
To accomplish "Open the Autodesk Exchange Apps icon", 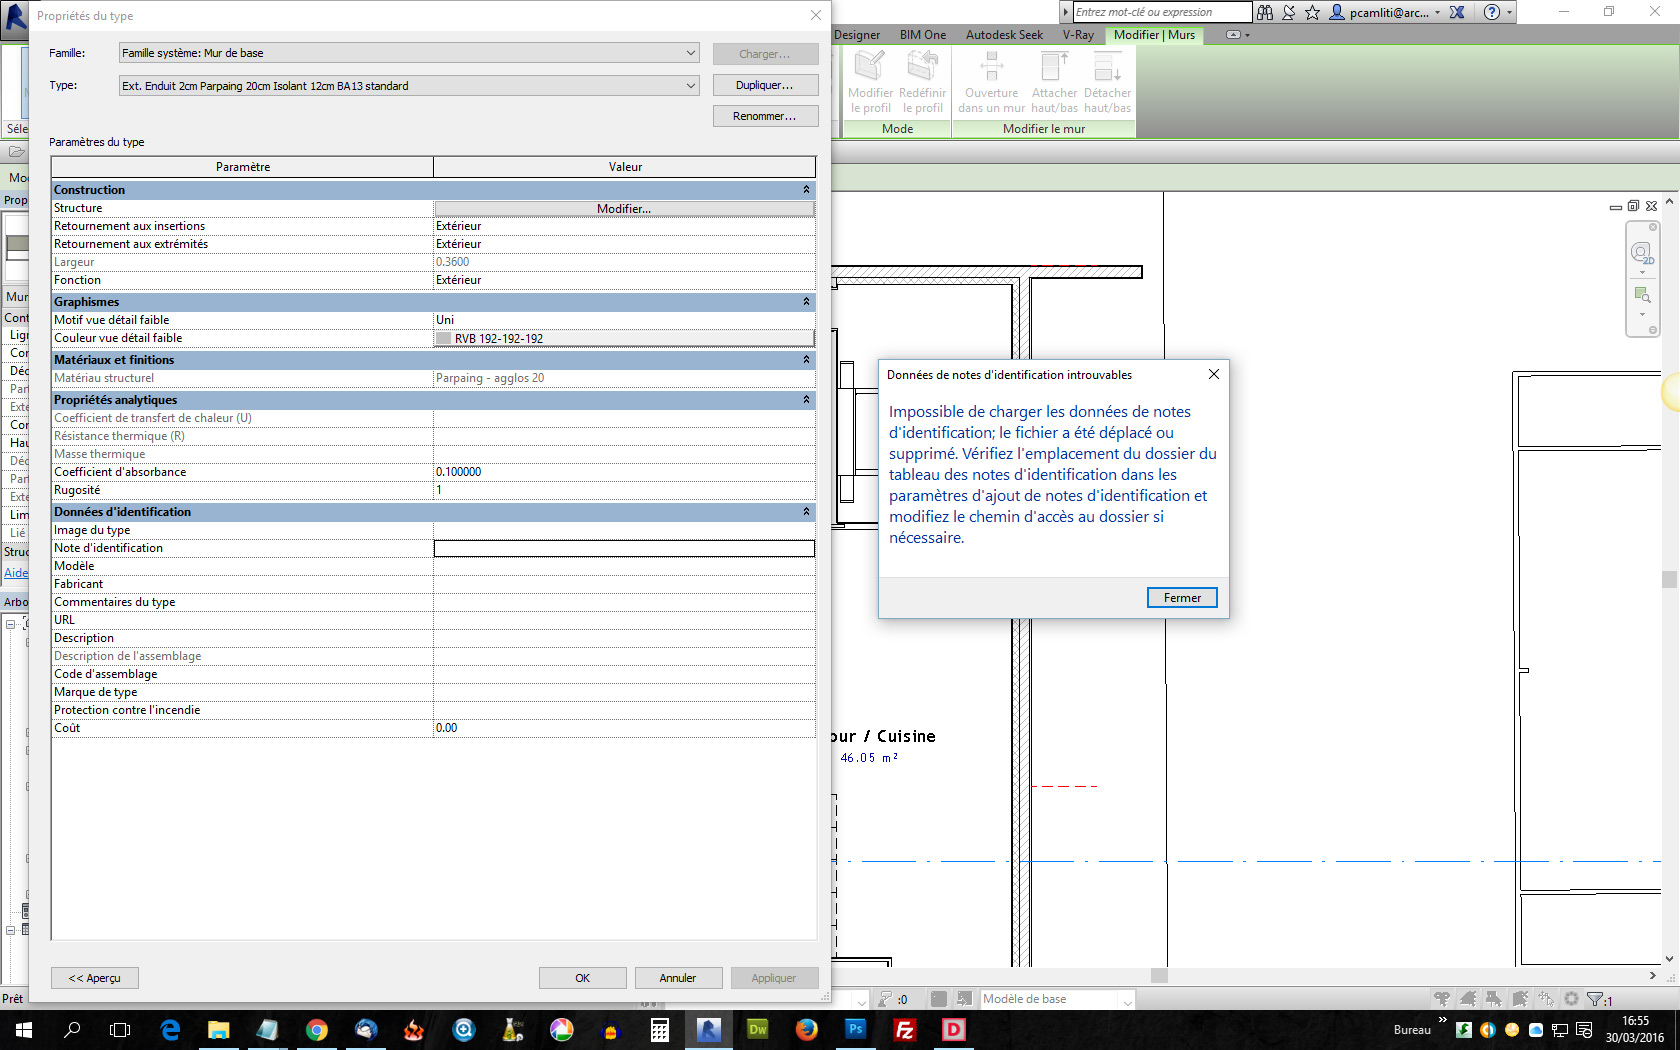I will coord(1457,12).
